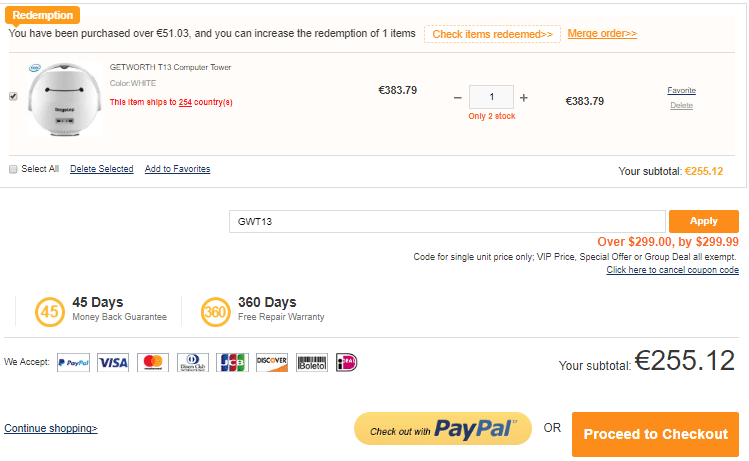Click the PayPal payment icon
Image resolution: width=749 pixels, height=461 pixels.
[74, 362]
